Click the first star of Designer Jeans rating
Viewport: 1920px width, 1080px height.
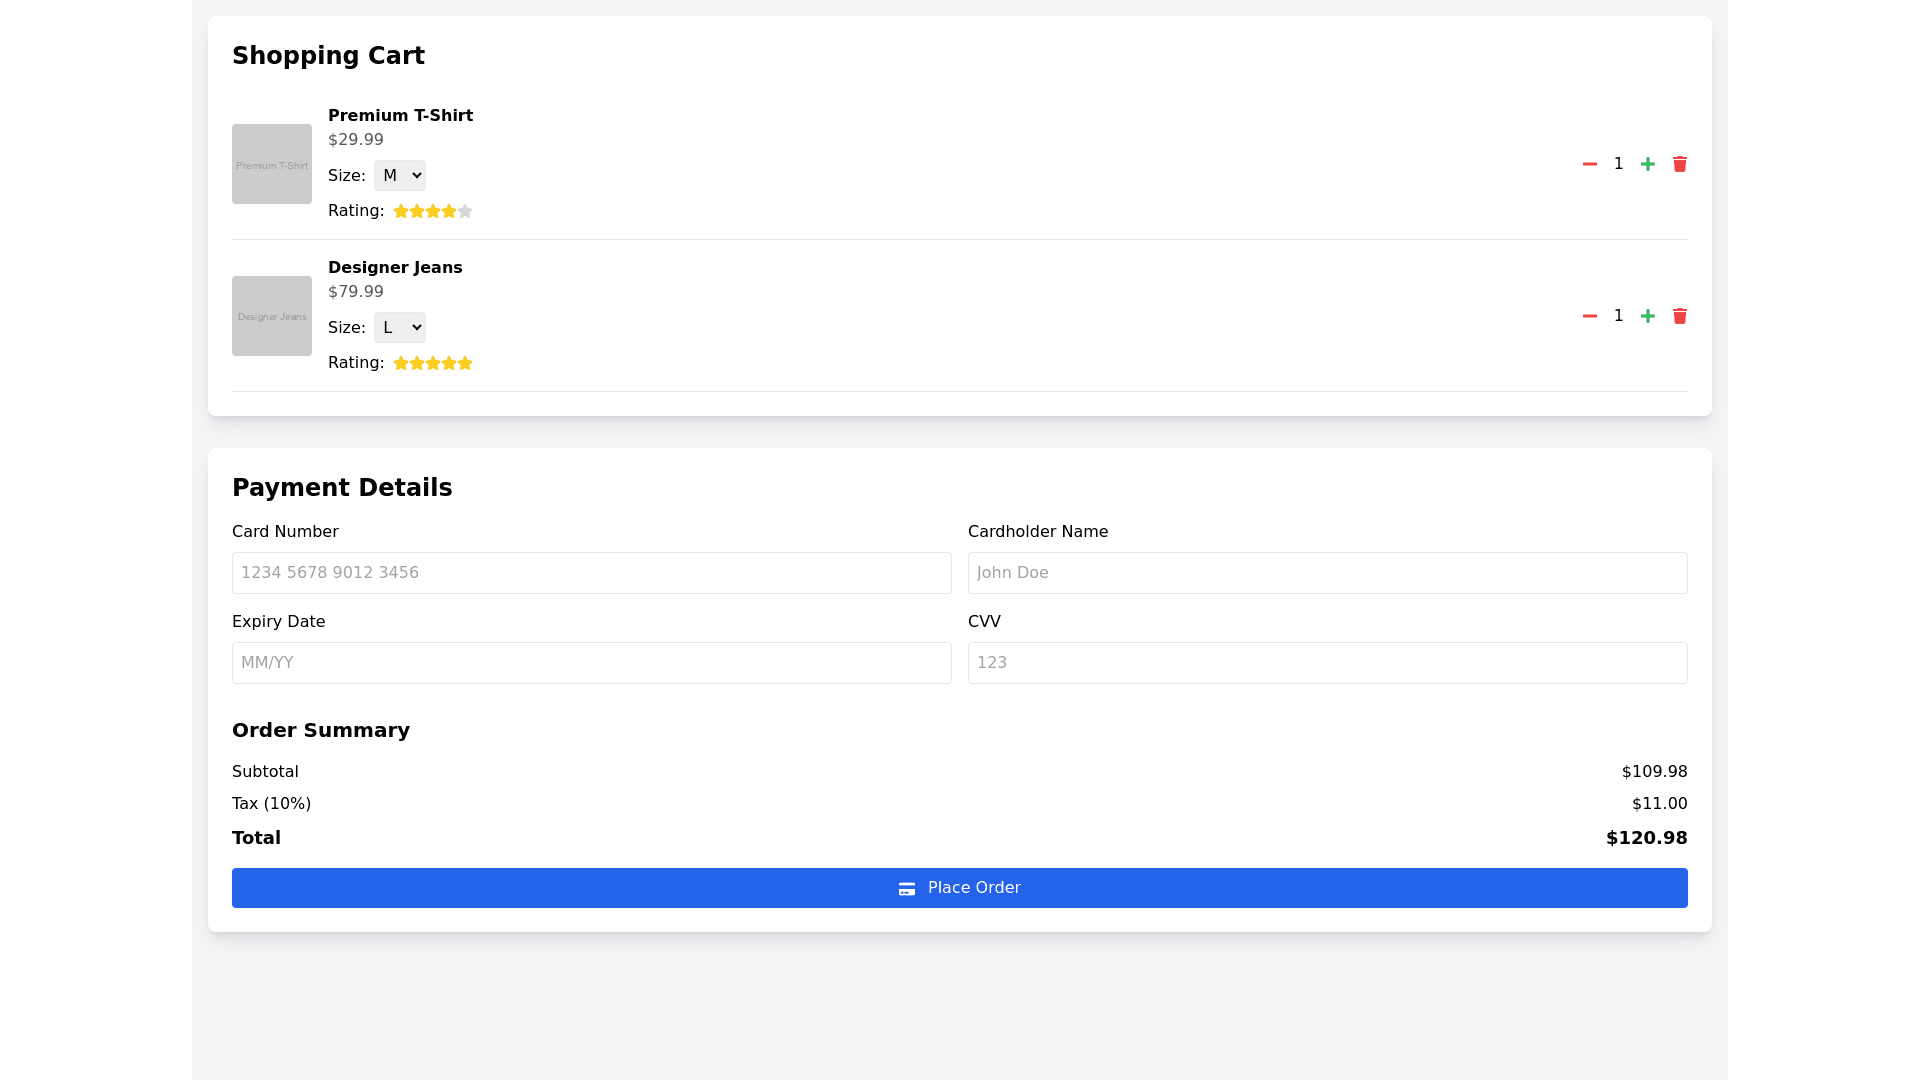[401, 363]
